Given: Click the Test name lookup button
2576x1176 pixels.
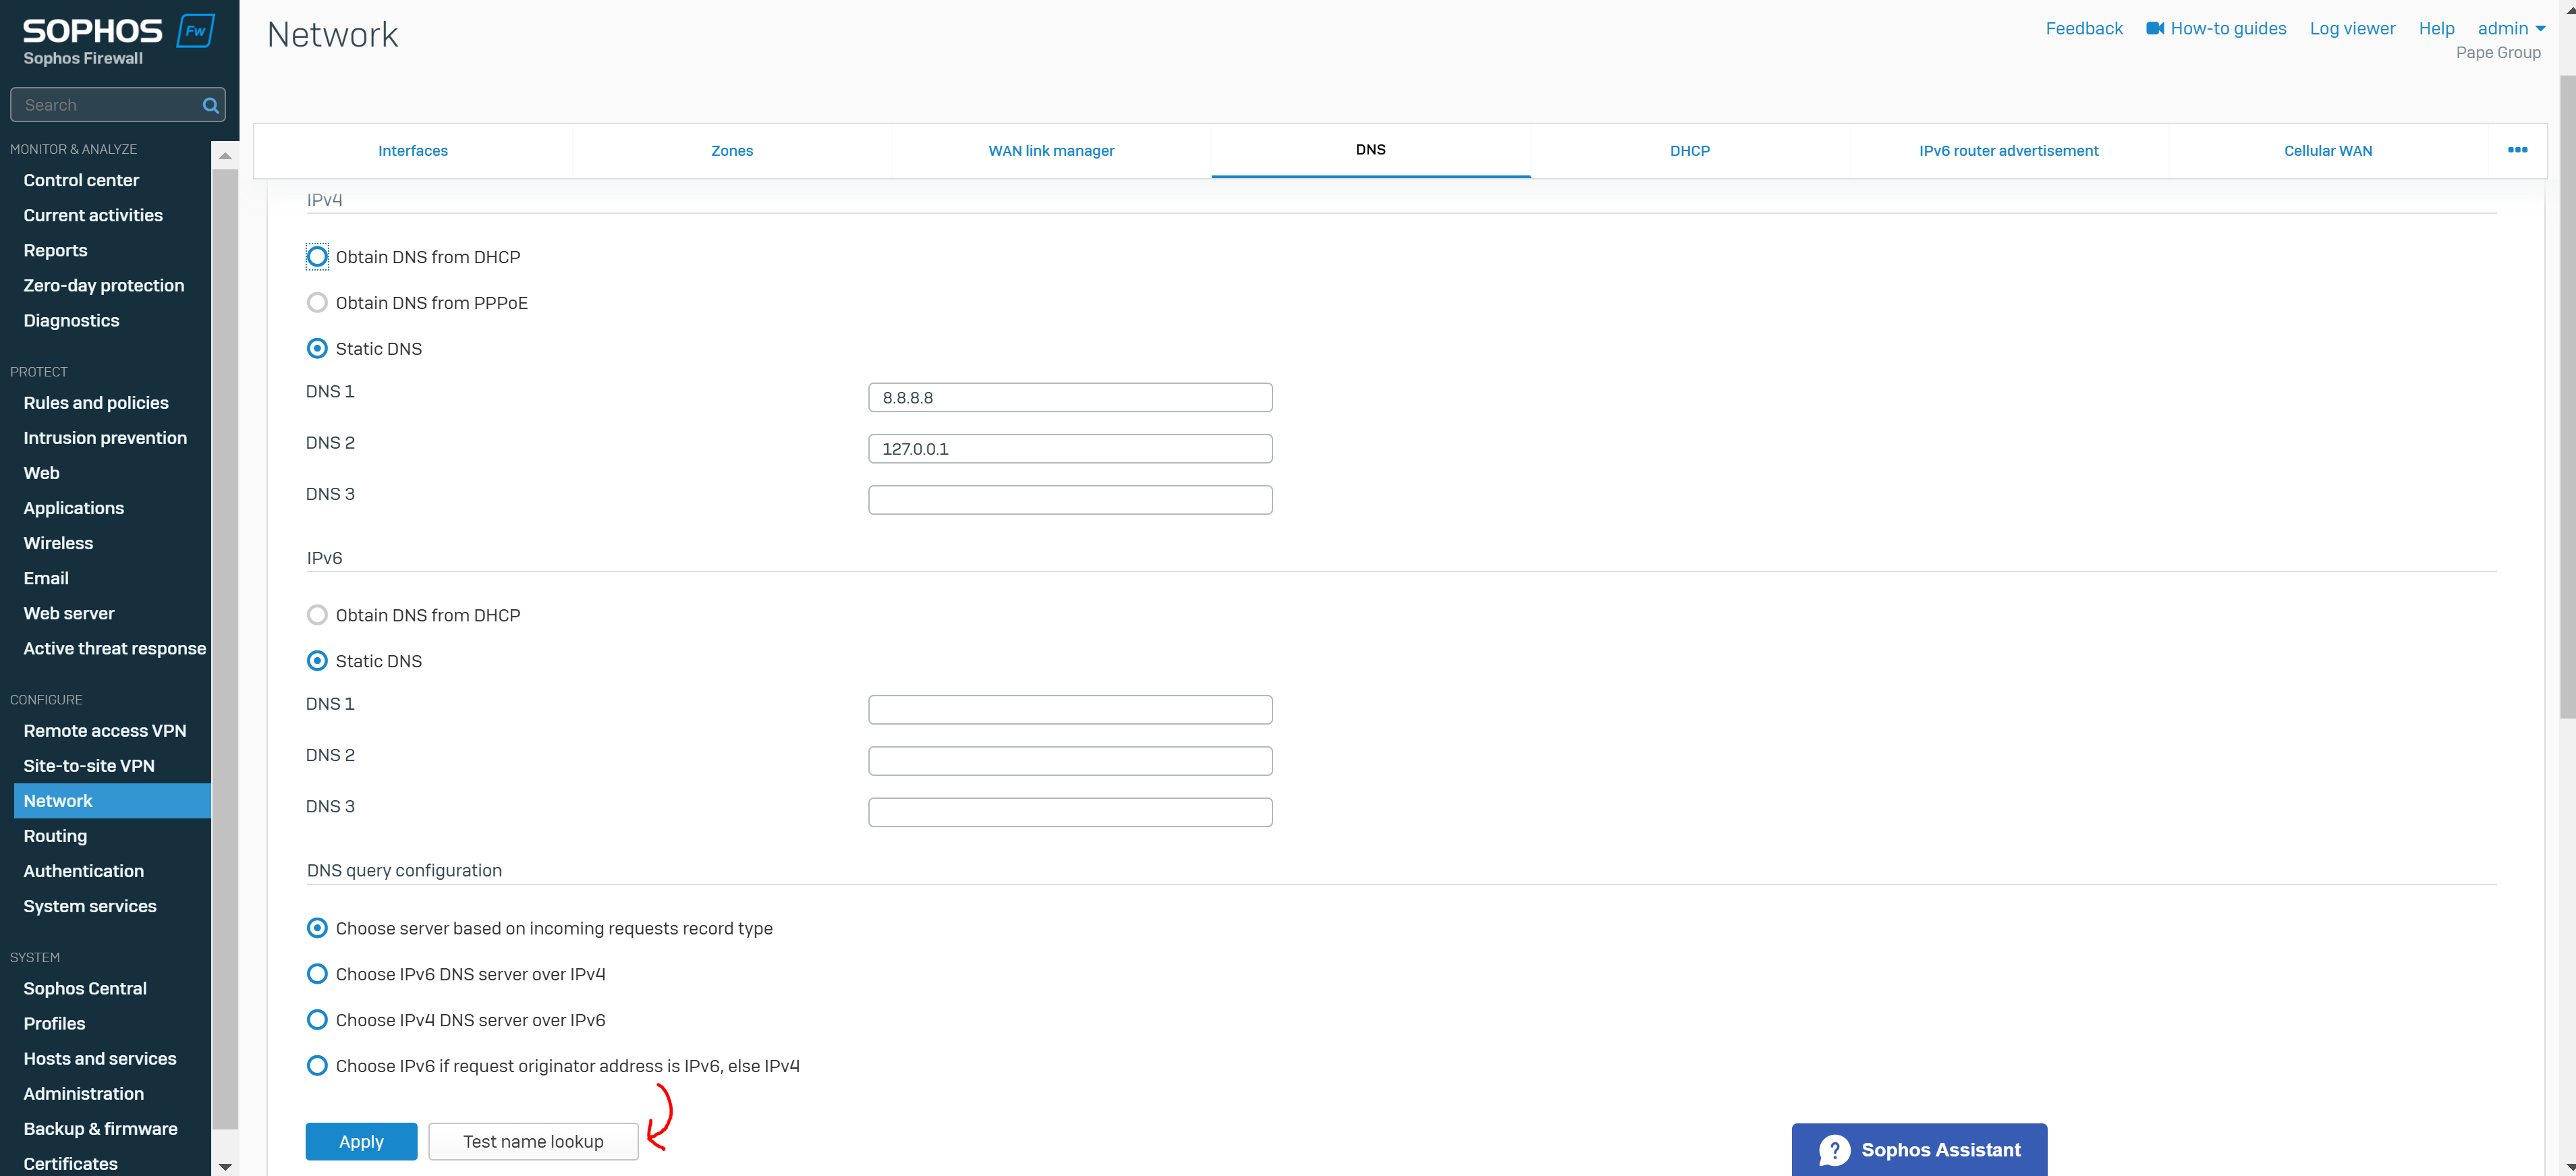Looking at the screenshot, I should pos(533,1141).
